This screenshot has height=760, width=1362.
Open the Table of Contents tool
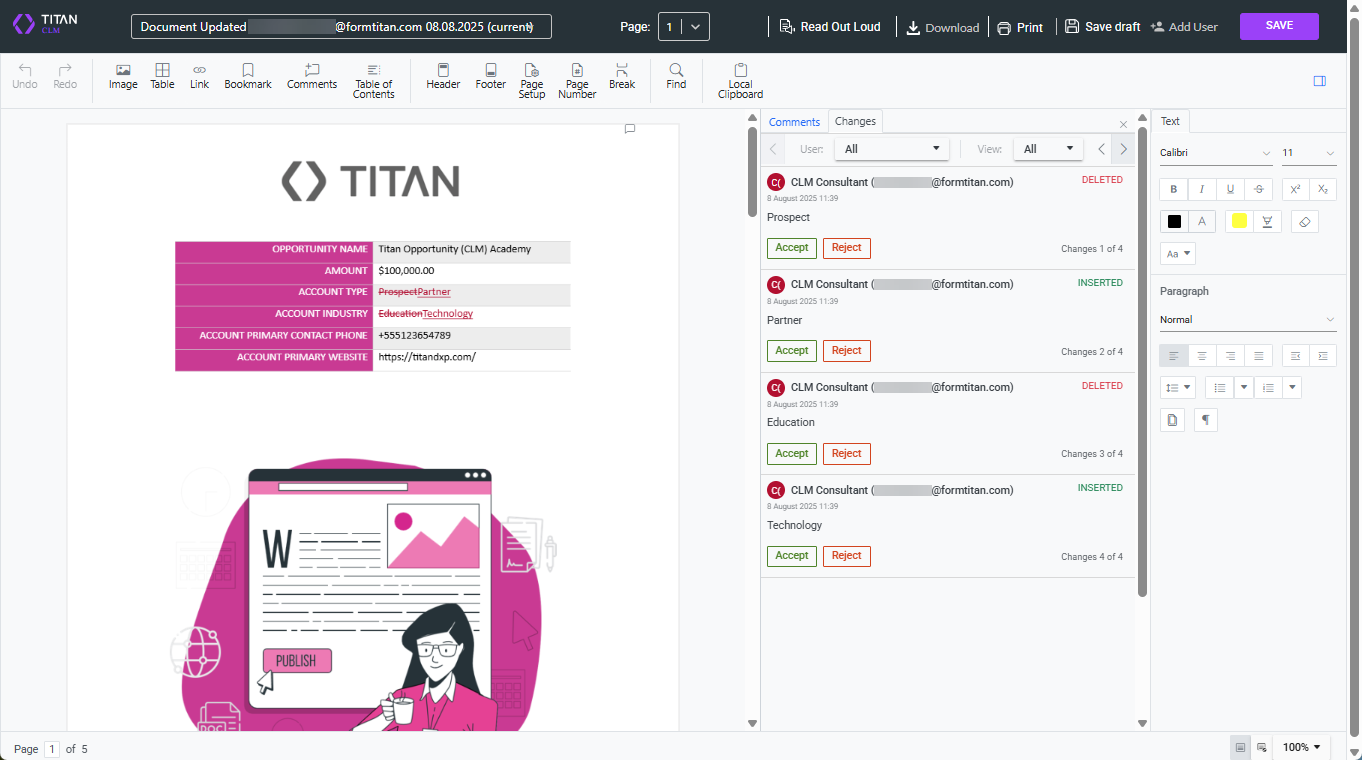[373, 79]
